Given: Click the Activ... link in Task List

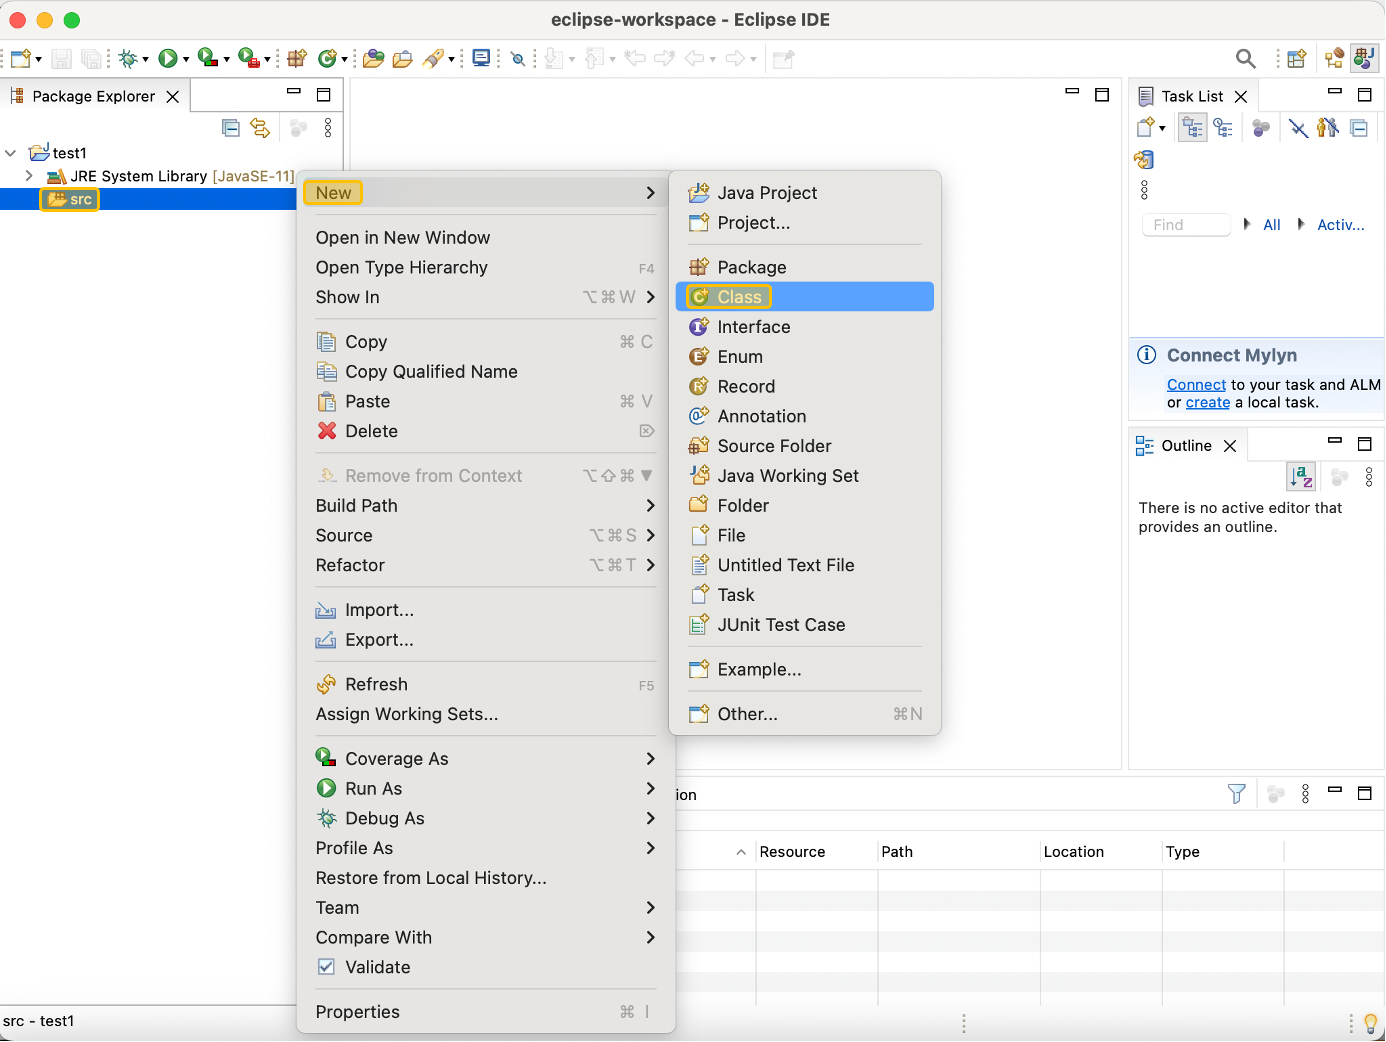Looking at the screenshot, I should click(1341, 225).
